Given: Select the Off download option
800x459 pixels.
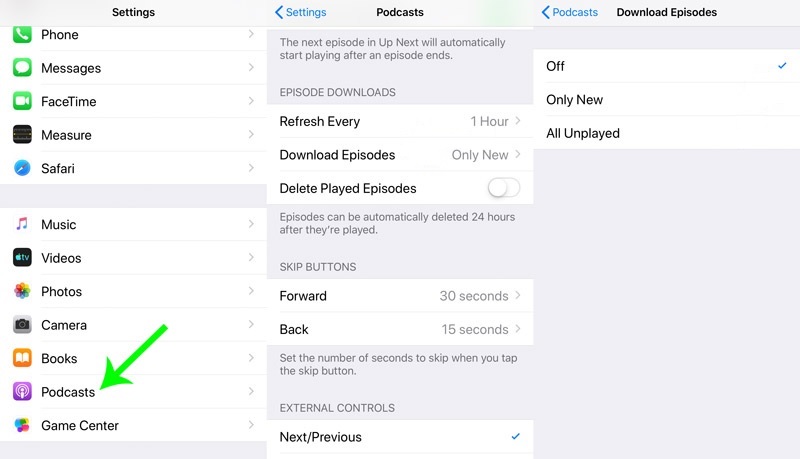Looking at the screenshot, I should coord(665,66).
